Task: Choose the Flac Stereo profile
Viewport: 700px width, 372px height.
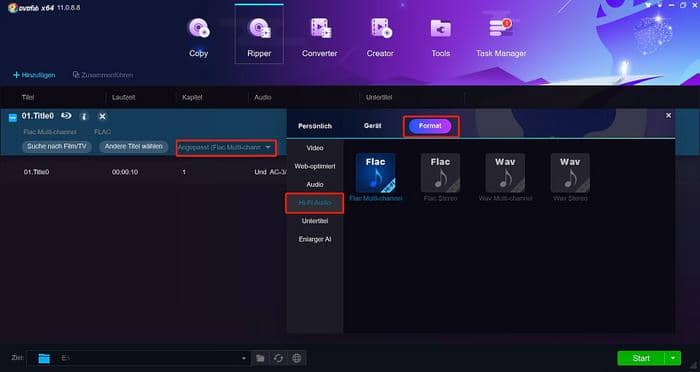Action: point(440,177)
